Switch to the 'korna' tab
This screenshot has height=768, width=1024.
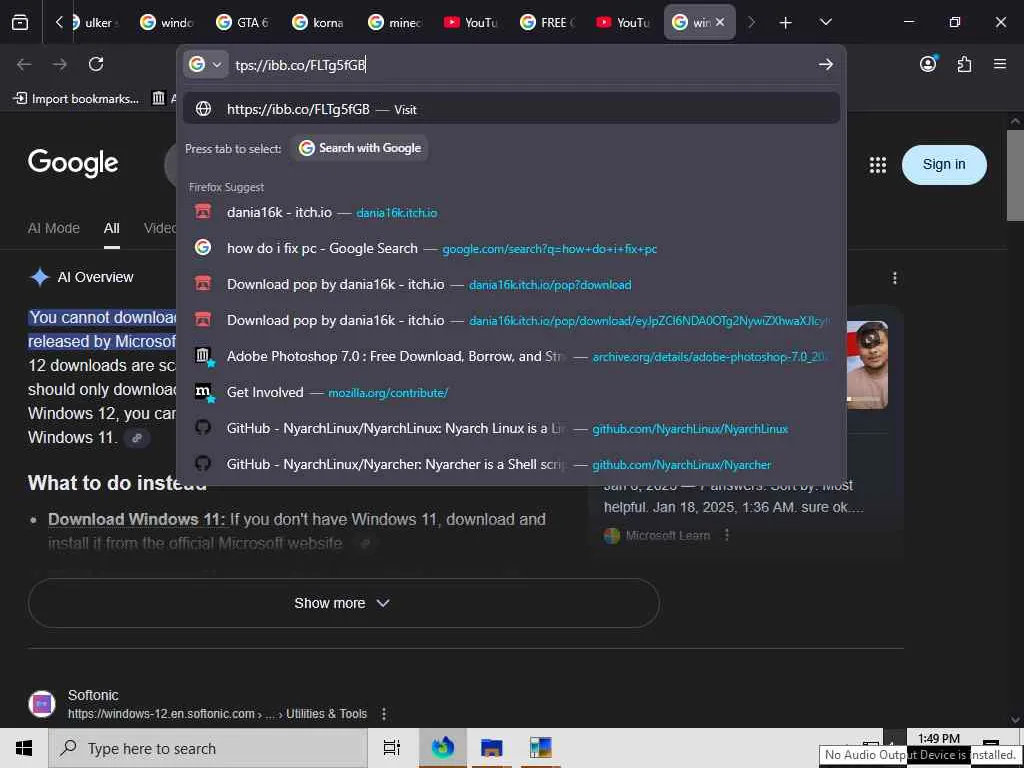tap(319, 22)
